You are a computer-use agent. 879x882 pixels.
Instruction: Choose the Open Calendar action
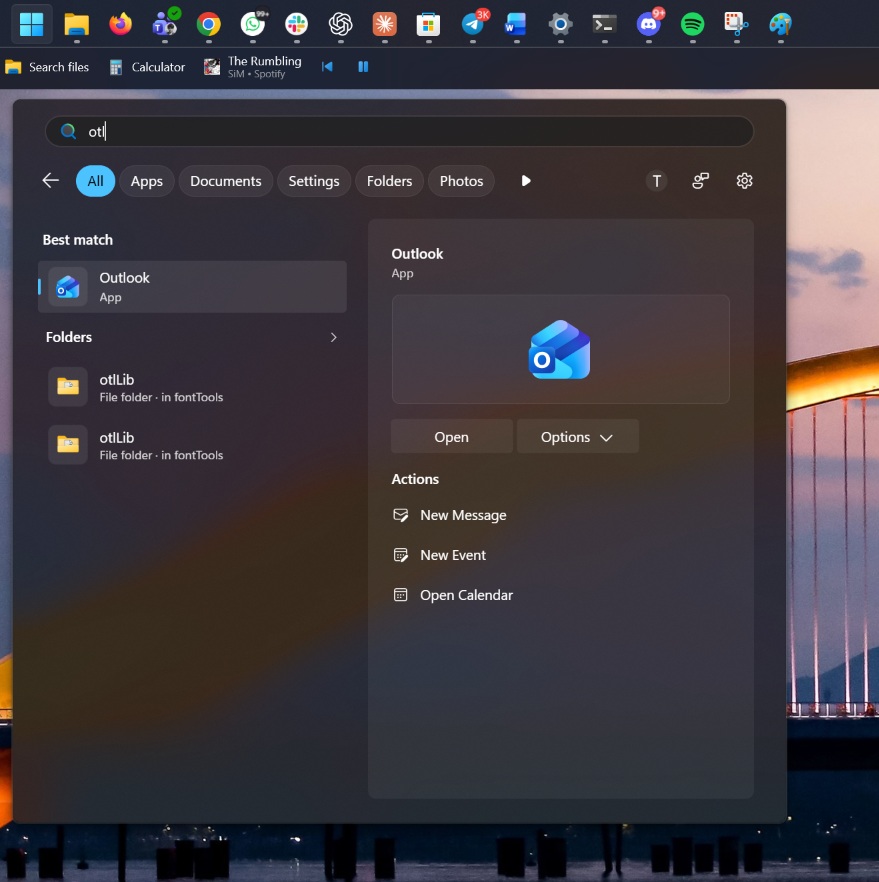[x=453, y=595]
